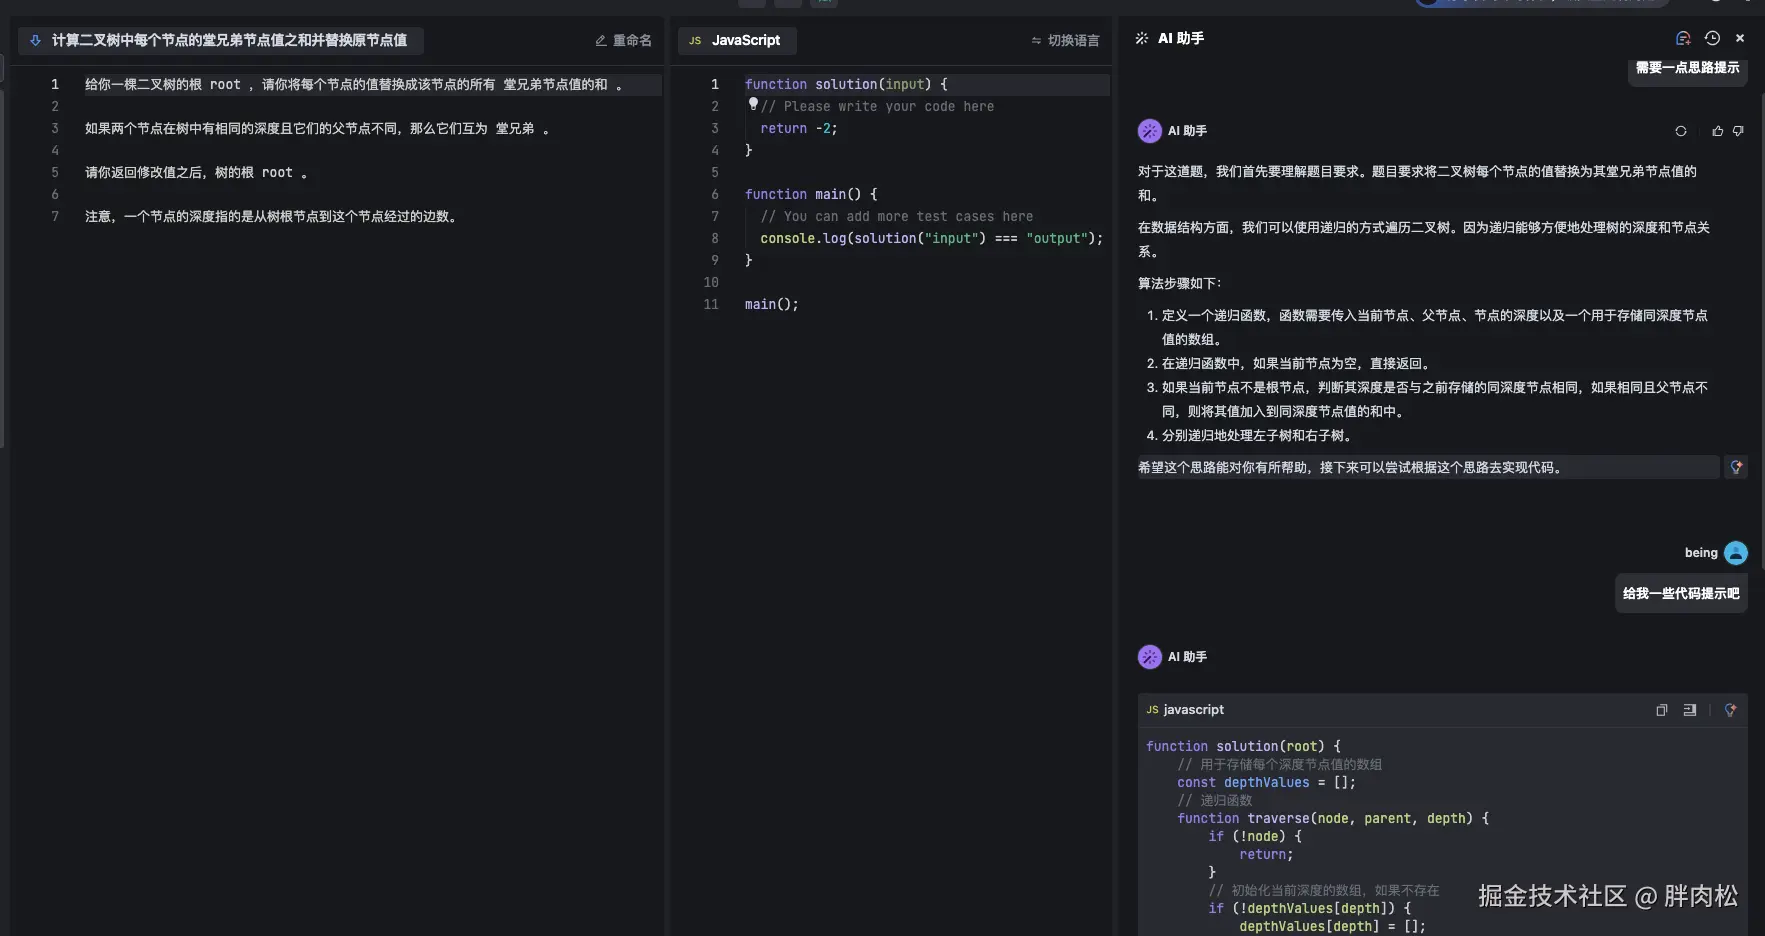1765x936 pixels.
Task: Place cursor on return -2 line
Action: coord(798,128)
